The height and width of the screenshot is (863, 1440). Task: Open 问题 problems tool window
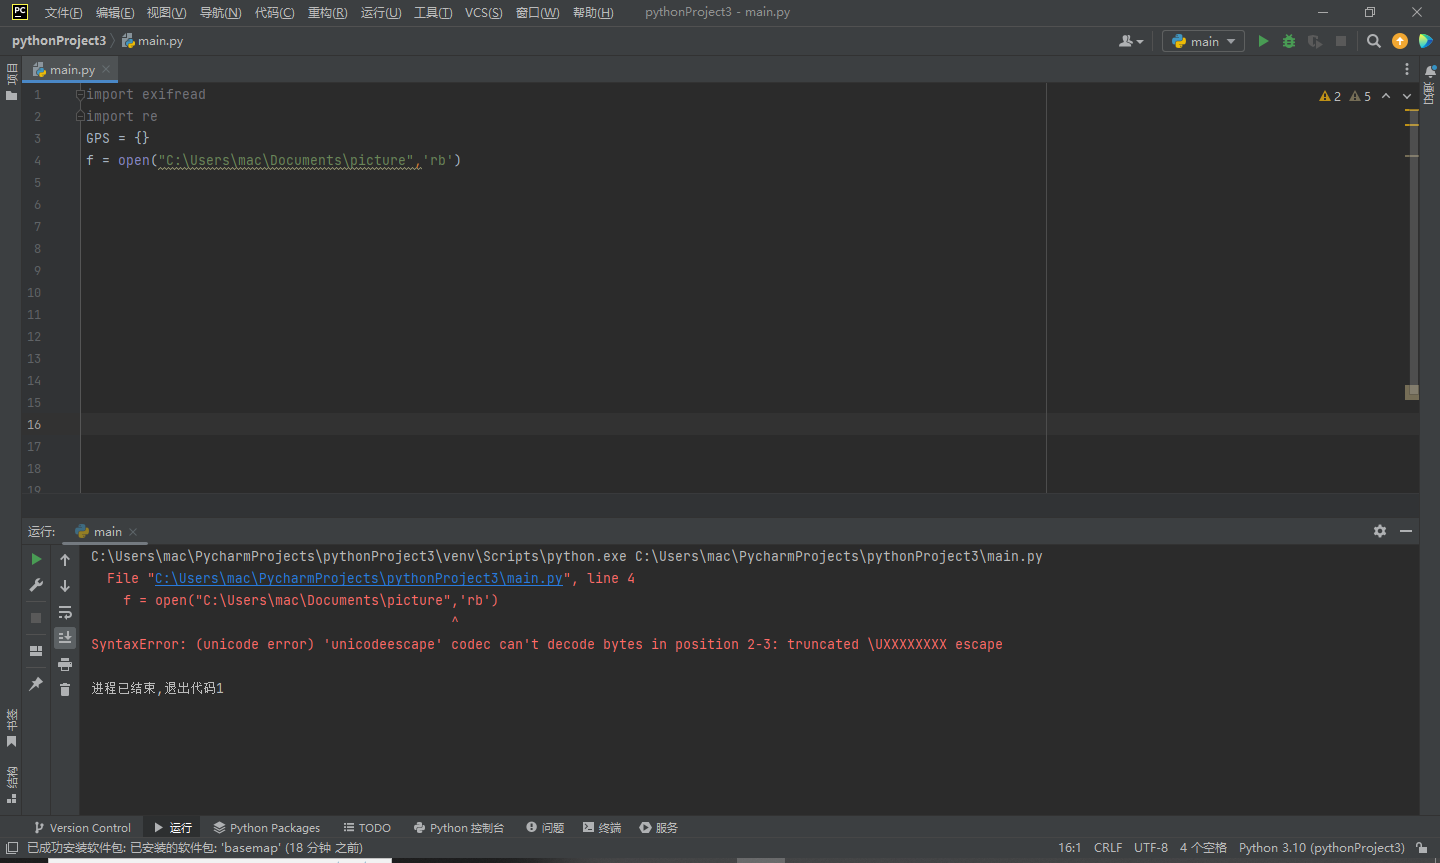[546, 828]
